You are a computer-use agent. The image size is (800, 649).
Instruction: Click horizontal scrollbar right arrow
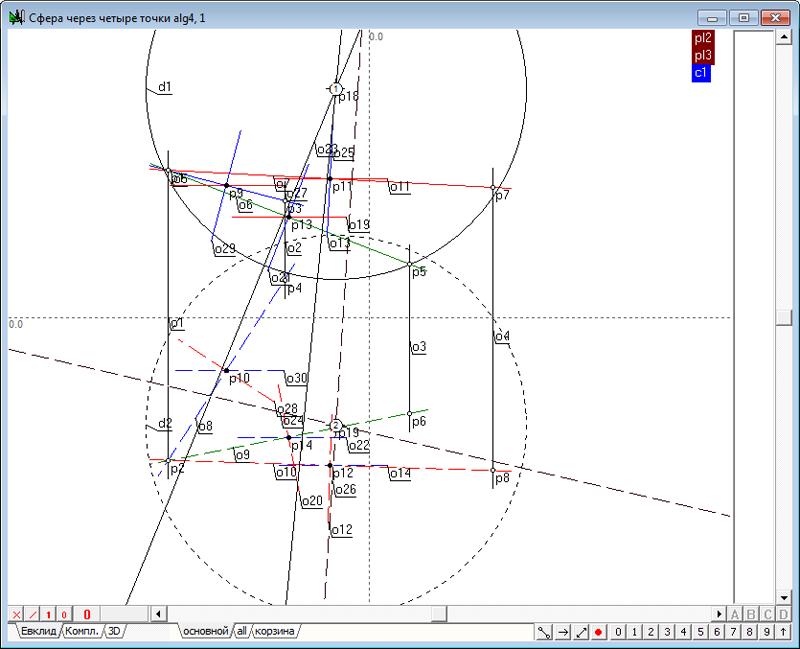719,614
